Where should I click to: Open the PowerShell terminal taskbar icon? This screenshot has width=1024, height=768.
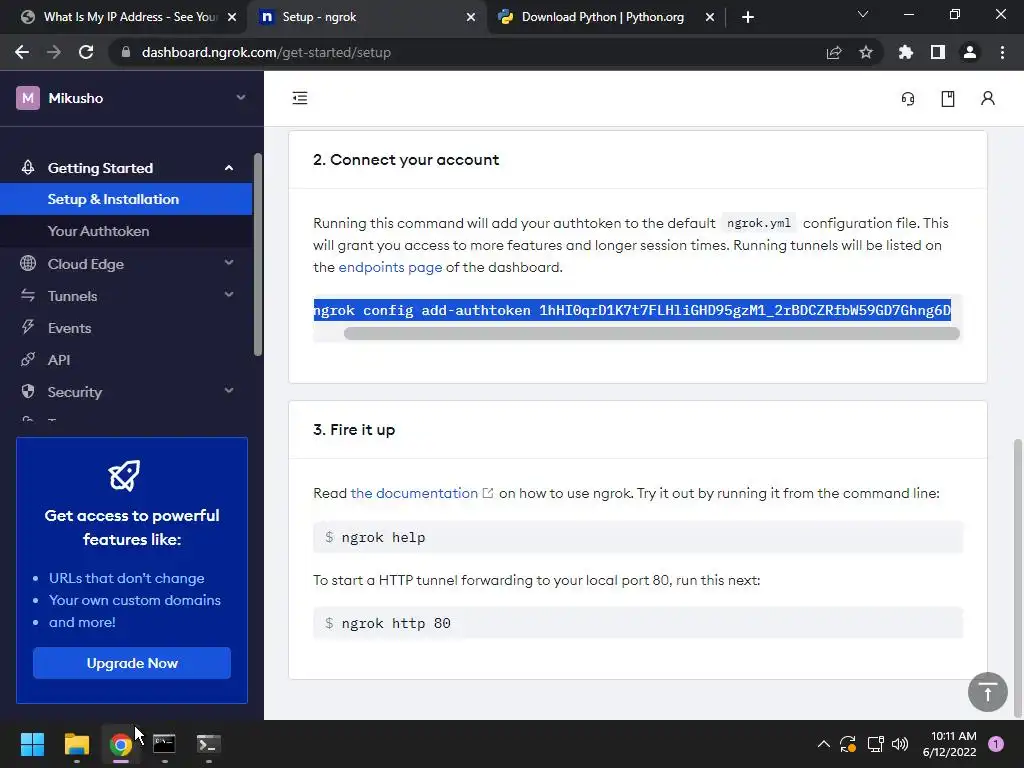208,744
